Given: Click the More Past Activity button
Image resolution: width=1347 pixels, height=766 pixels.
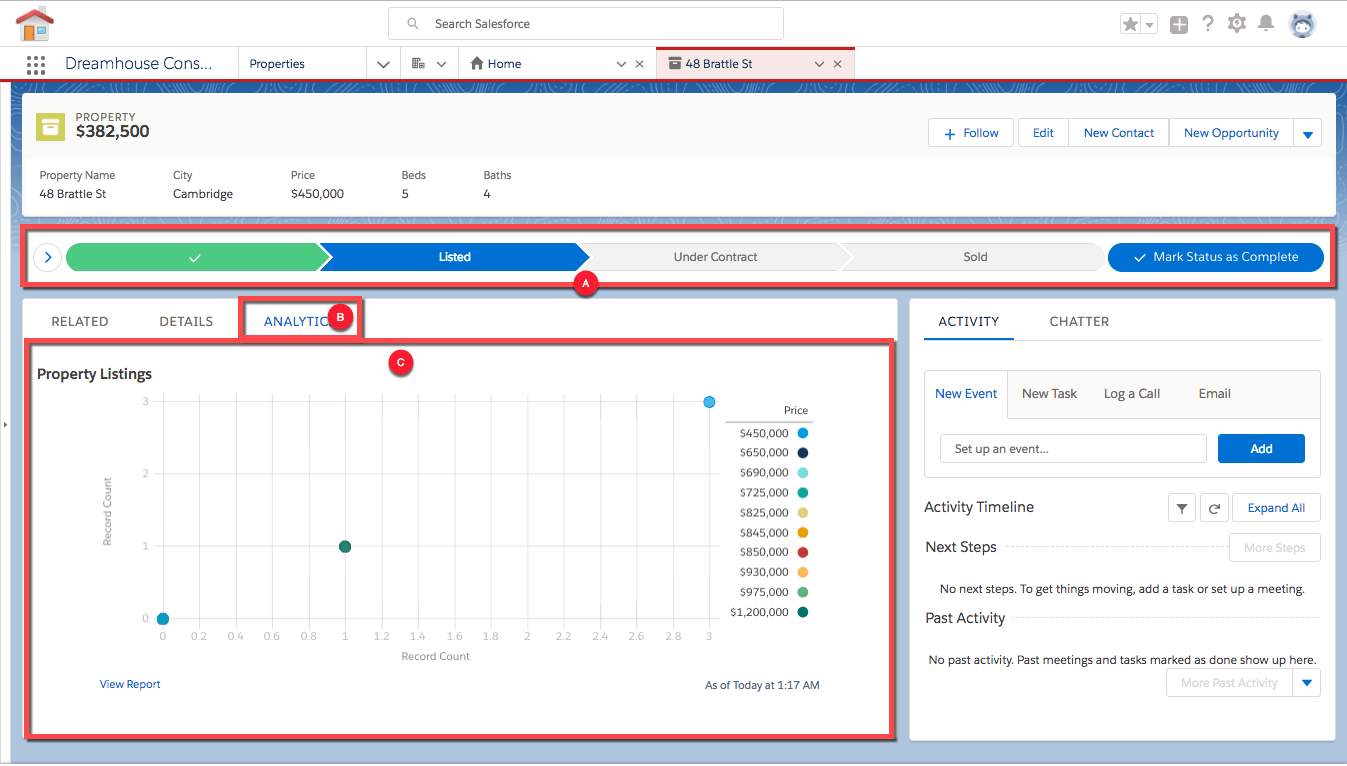Looking at the screenshot, I should tap(1229, 683).
